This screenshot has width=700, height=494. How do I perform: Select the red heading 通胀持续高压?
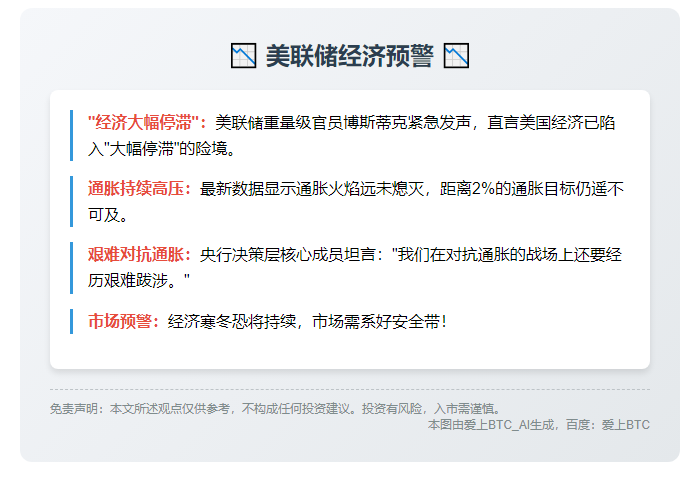coord(136,188)
